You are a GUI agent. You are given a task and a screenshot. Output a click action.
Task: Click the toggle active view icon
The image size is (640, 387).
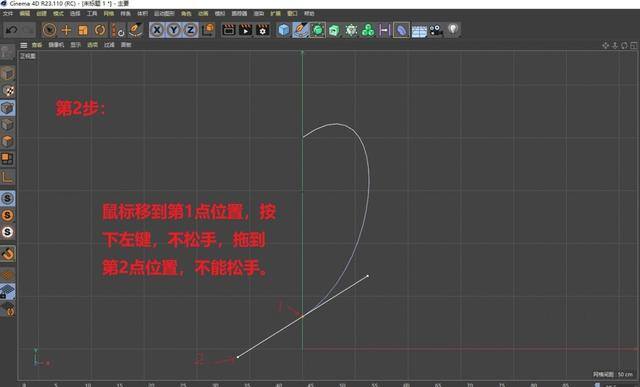tap(634, 45)
